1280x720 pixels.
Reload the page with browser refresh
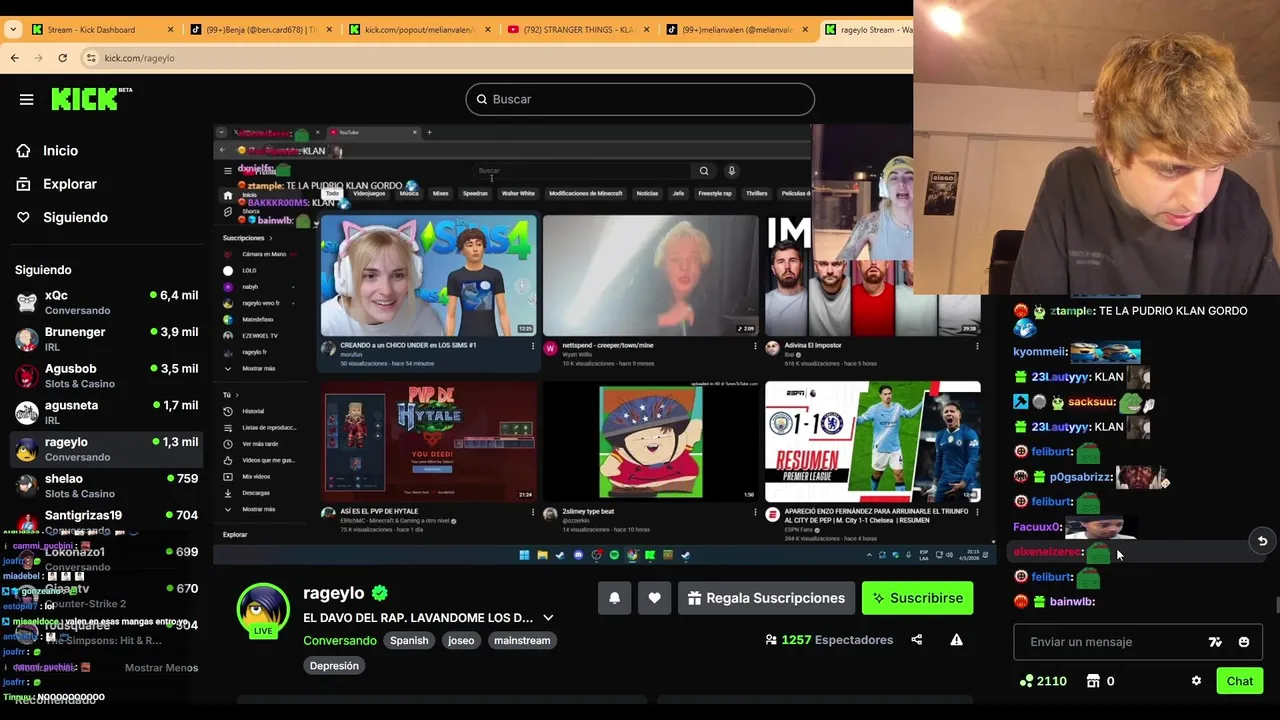63,58
